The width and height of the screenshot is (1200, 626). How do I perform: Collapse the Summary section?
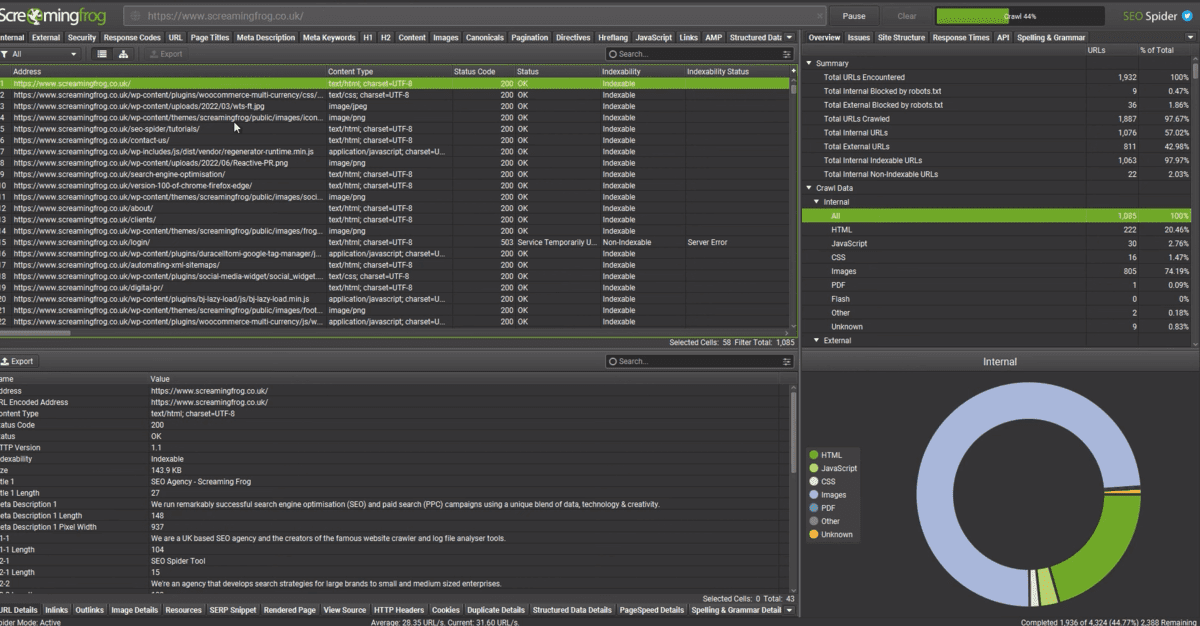[x=810, y=63]
